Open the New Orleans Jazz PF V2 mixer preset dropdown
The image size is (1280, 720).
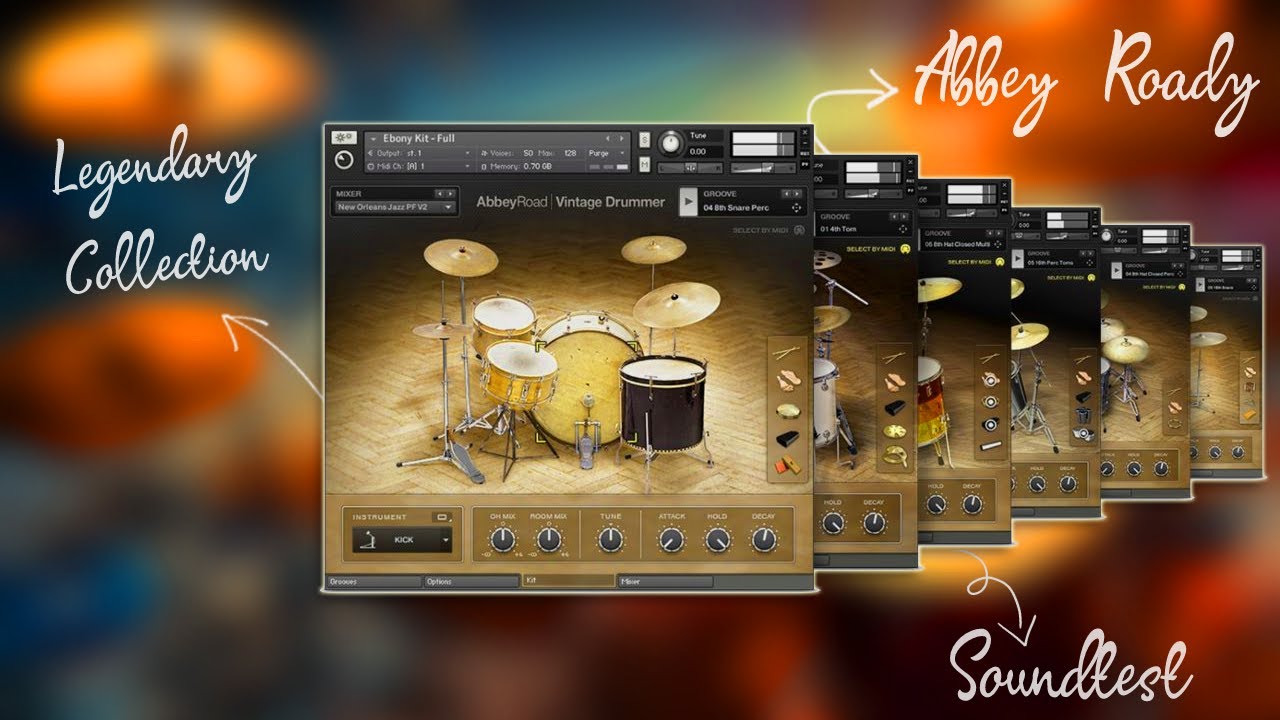point(395,207)
